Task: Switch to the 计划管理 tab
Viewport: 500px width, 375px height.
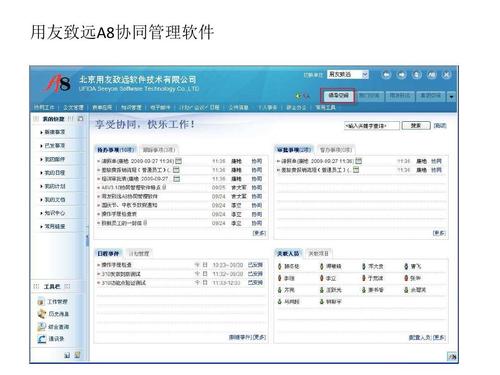Action: (x=139, y=254)
